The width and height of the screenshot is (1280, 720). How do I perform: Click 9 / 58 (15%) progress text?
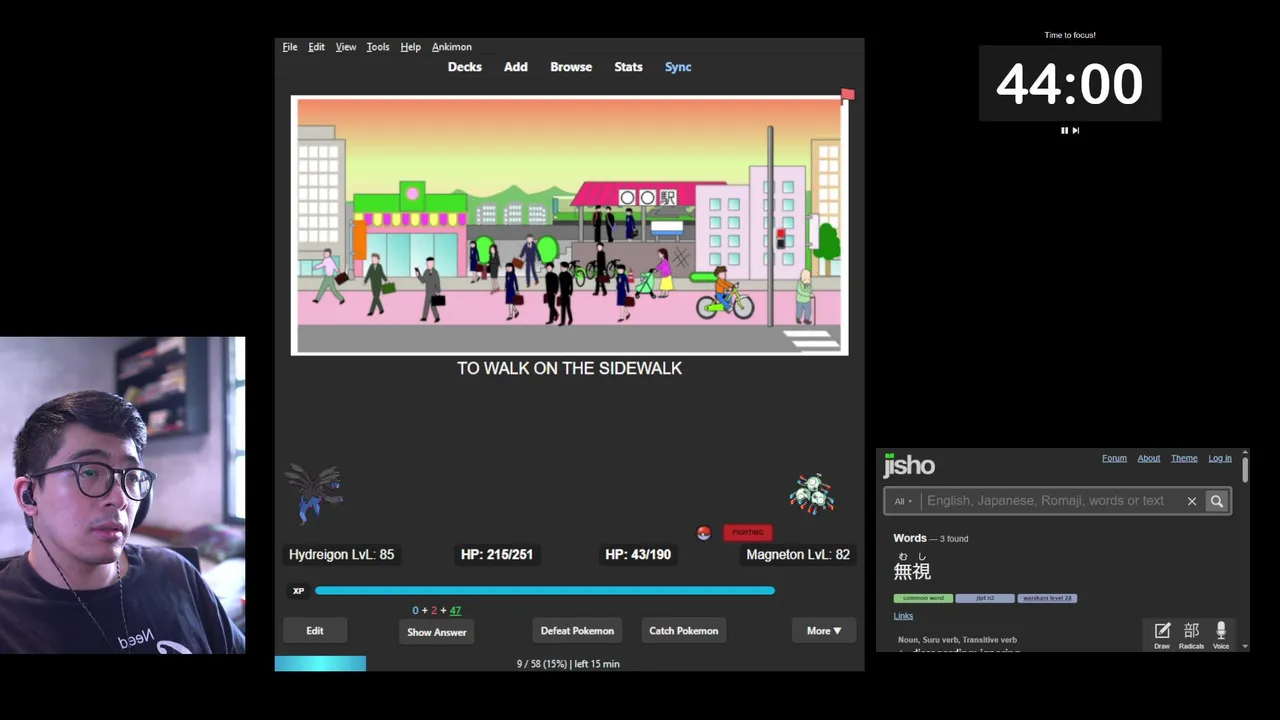(542, 664)
